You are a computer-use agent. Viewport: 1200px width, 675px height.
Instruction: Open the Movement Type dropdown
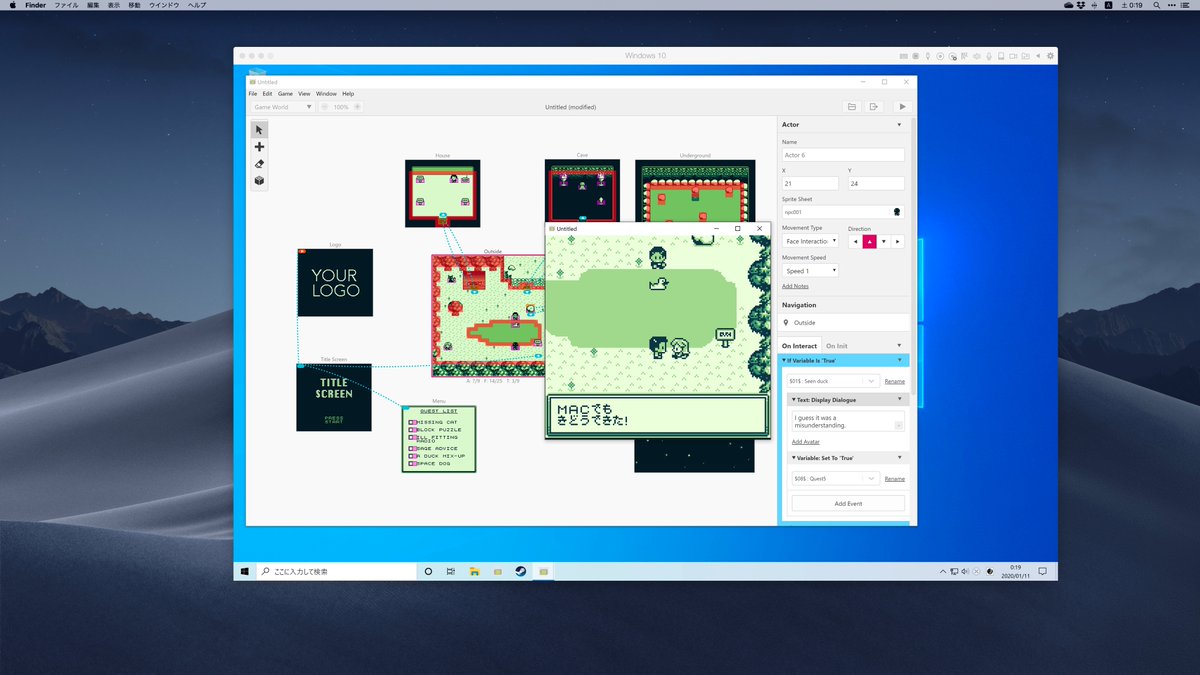tap(810, 241)
